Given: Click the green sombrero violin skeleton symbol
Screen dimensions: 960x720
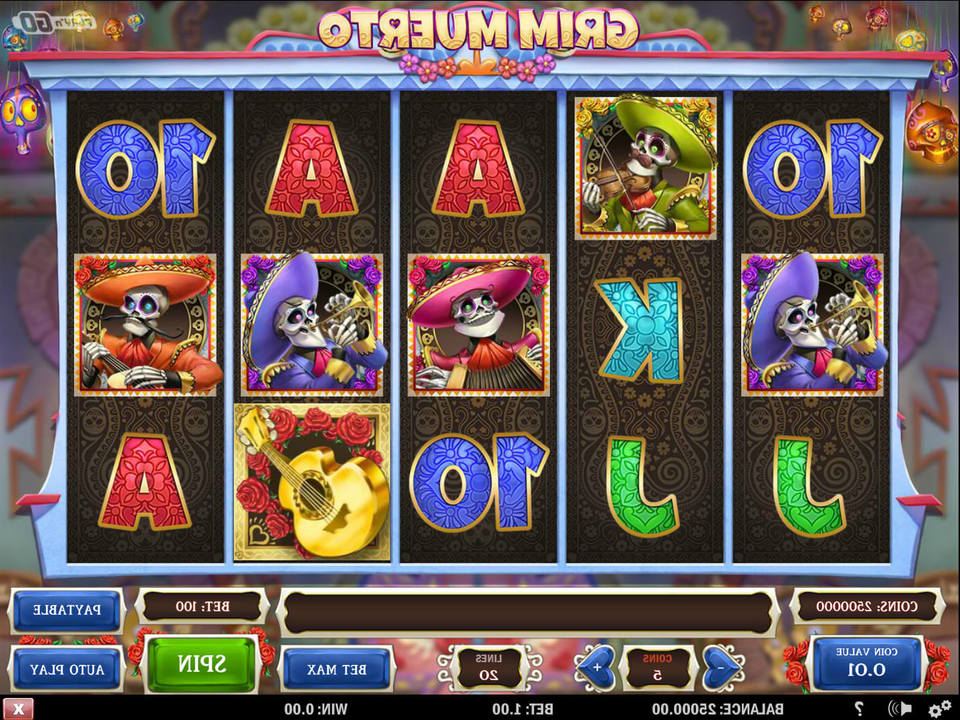Looking at the screenshot, I should 645,167.
